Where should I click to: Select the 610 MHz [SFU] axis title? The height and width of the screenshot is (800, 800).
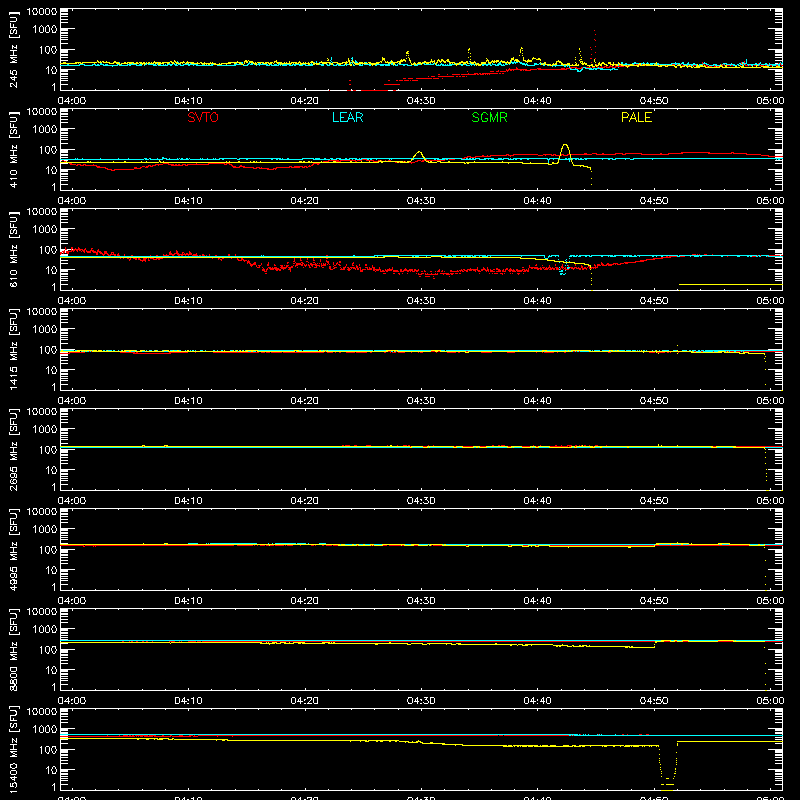pyautogui.click(x=13, y=249)
